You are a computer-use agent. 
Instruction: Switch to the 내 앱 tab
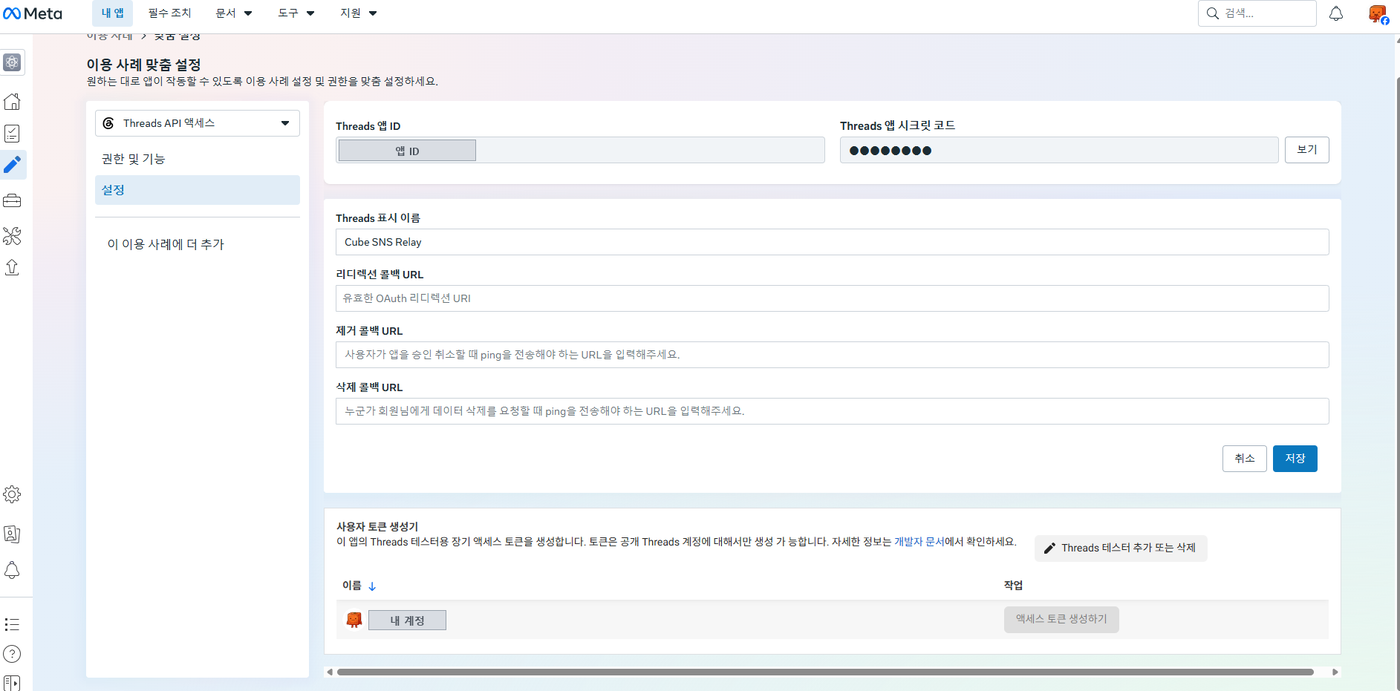(x=112, y=14)
